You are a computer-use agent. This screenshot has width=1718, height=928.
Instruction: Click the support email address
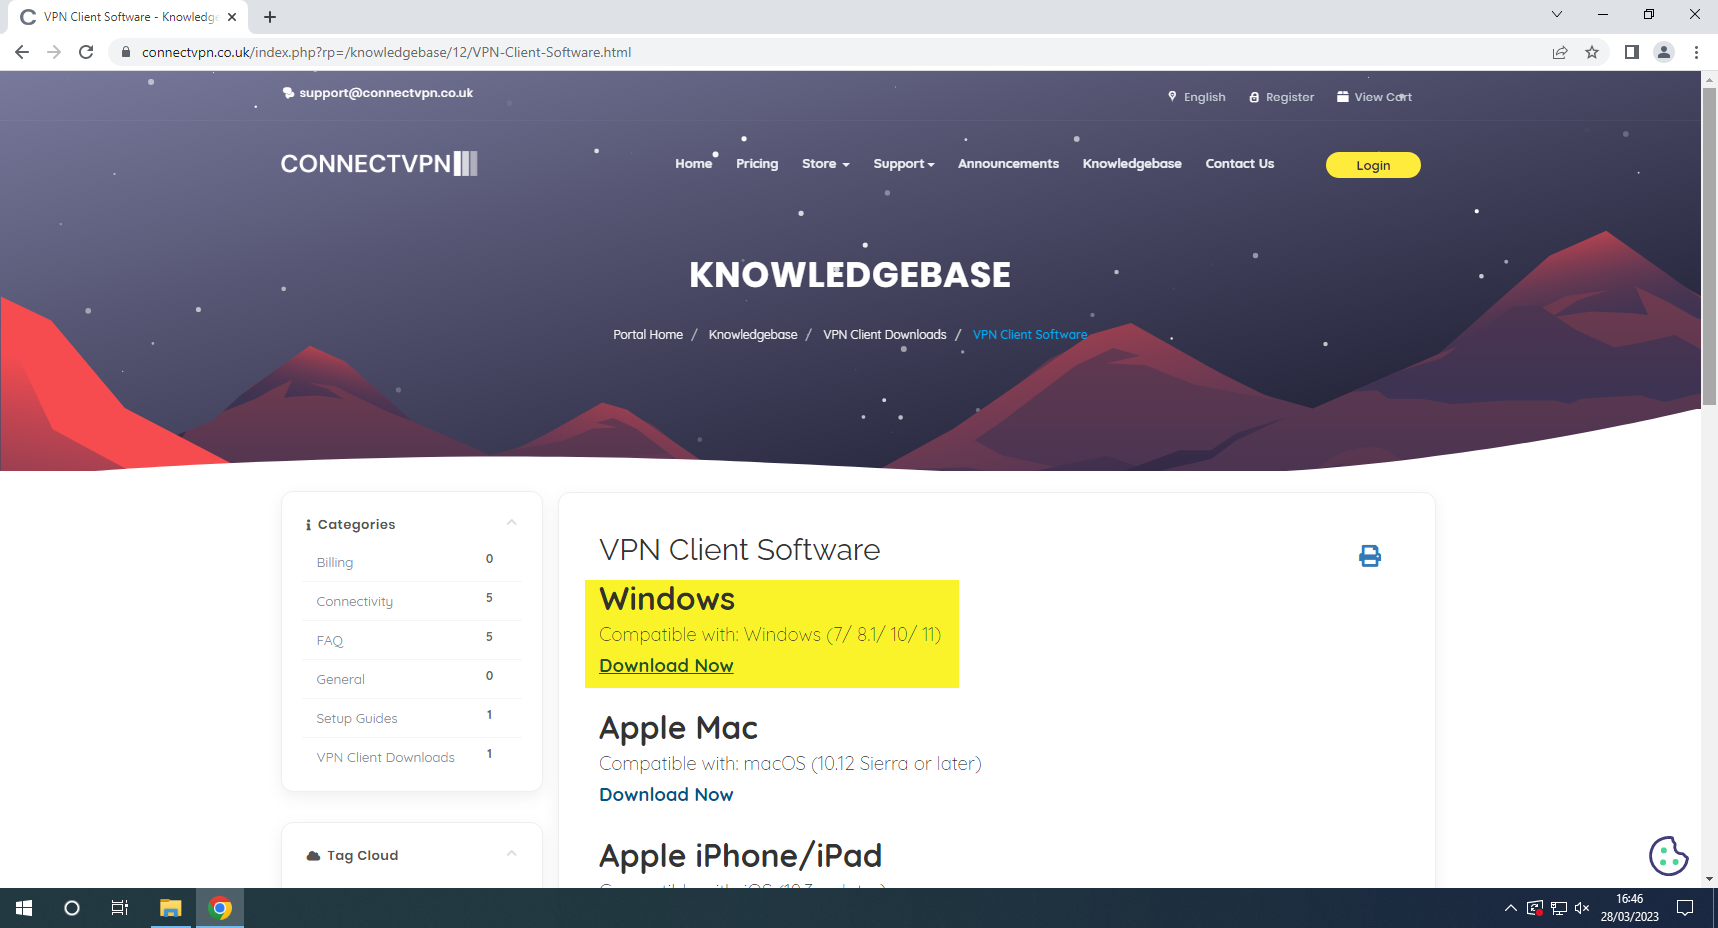[386, 93]
